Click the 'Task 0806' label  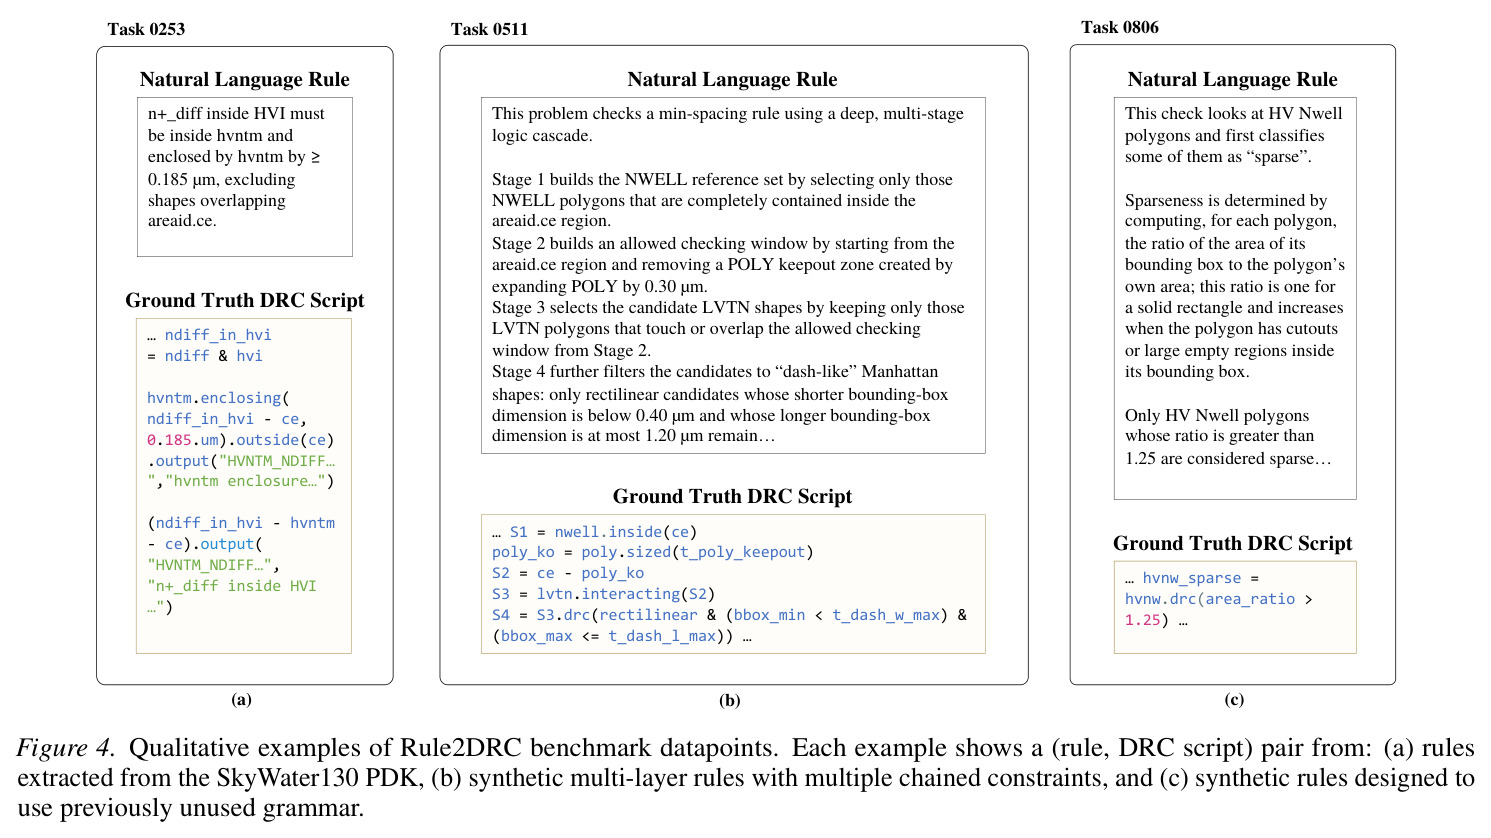click(1120, 28)
